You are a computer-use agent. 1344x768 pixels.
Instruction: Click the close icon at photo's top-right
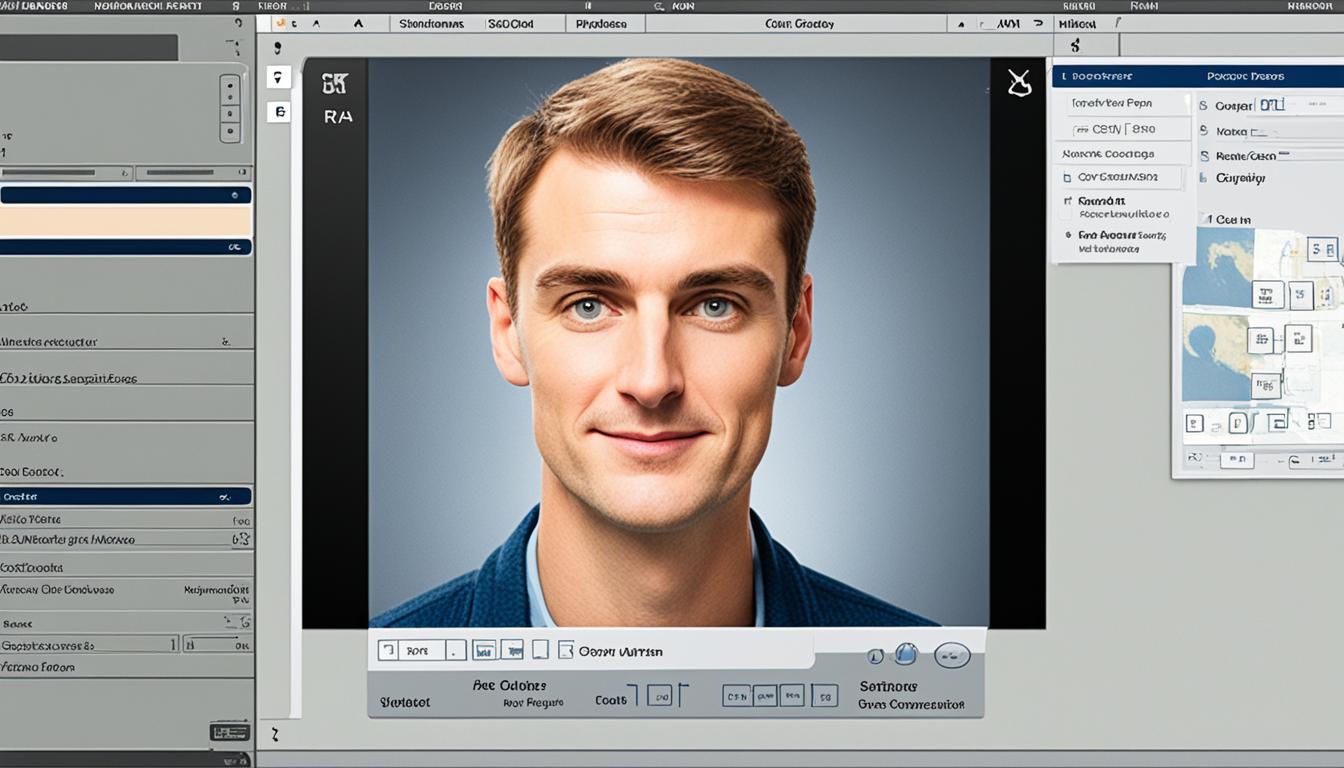[x=1019, y=84]
